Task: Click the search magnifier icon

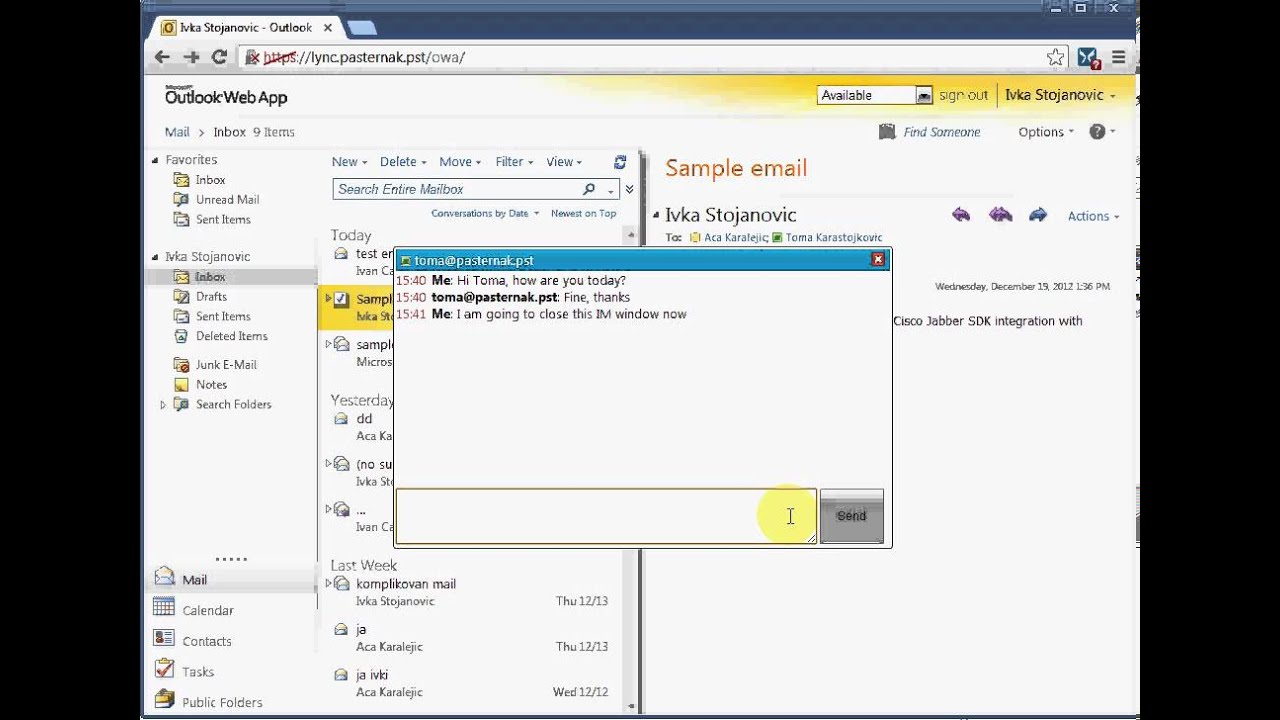Action: click(x=589, y=189)
